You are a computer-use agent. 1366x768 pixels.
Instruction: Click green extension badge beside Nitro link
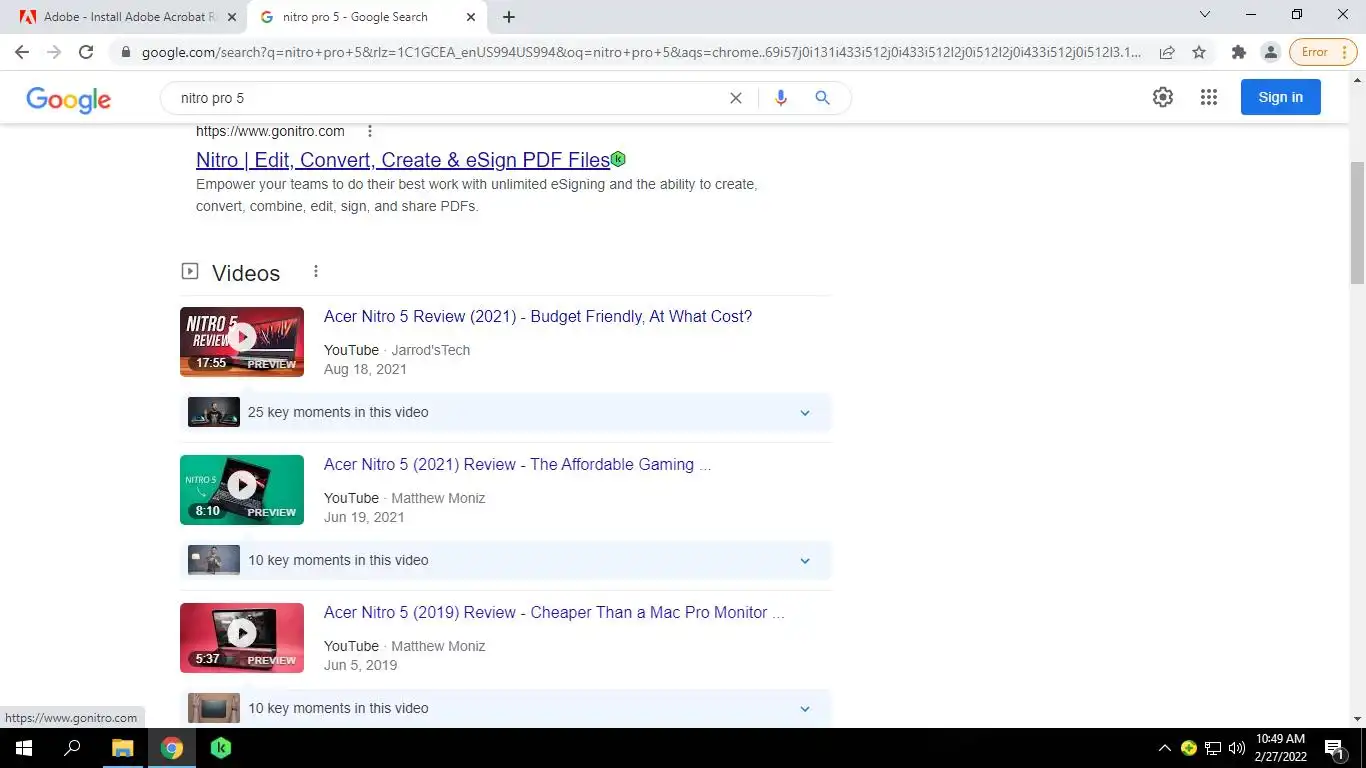[x=618, y=159]
